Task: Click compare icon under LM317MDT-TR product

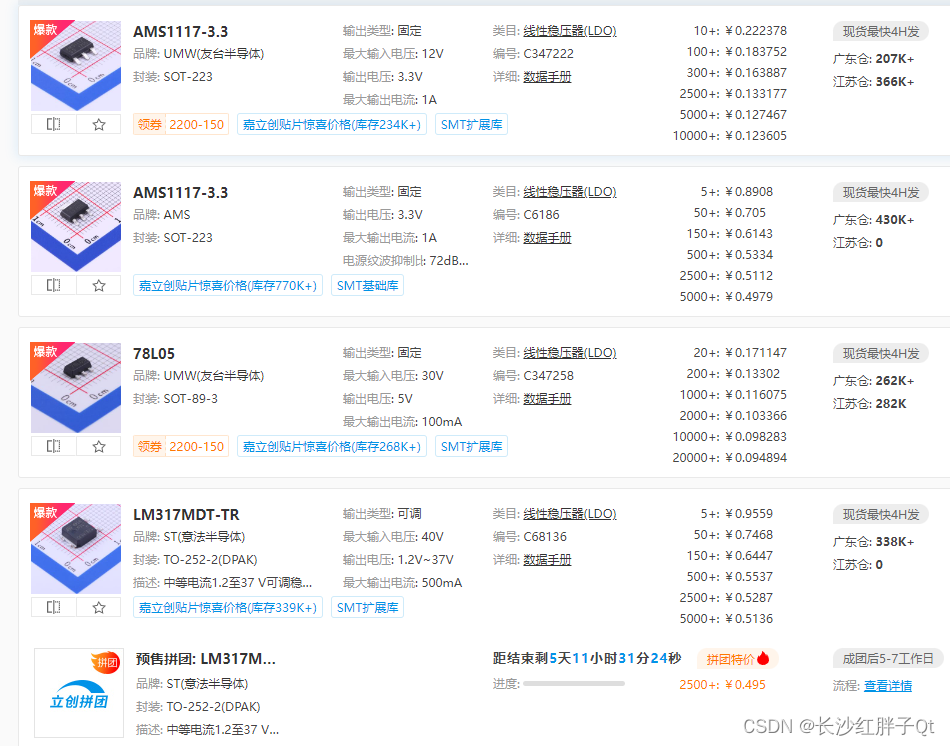Action: click(x=54, y=607)
